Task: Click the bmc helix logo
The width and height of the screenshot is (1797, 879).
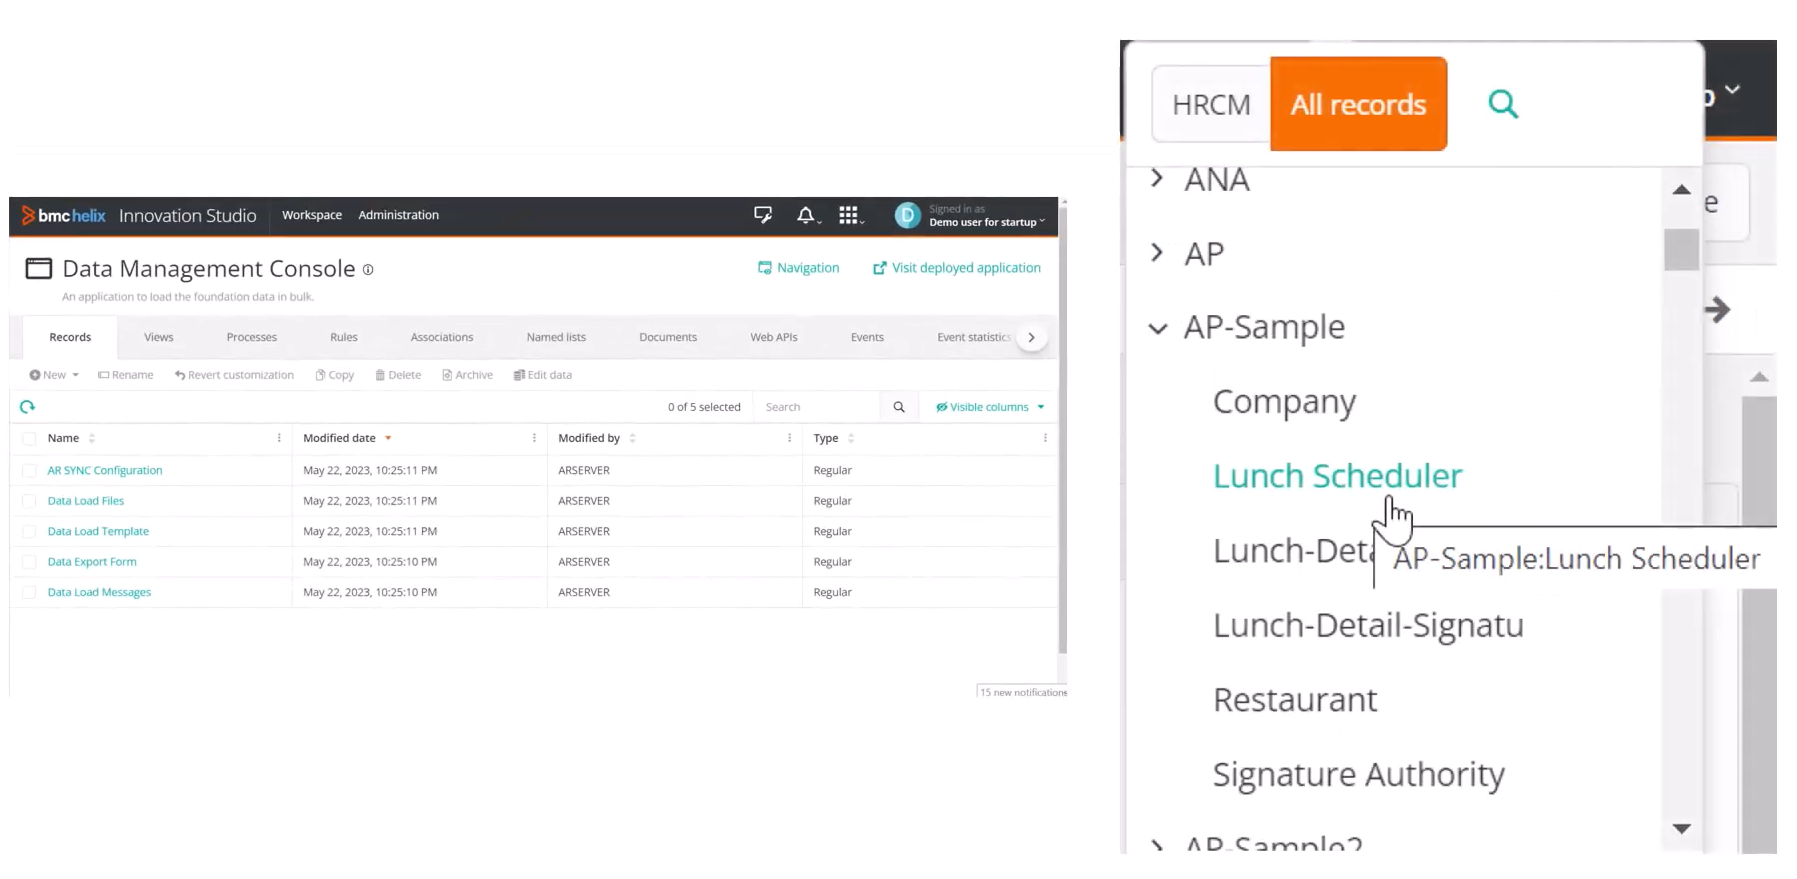Action: pos(64,215)
